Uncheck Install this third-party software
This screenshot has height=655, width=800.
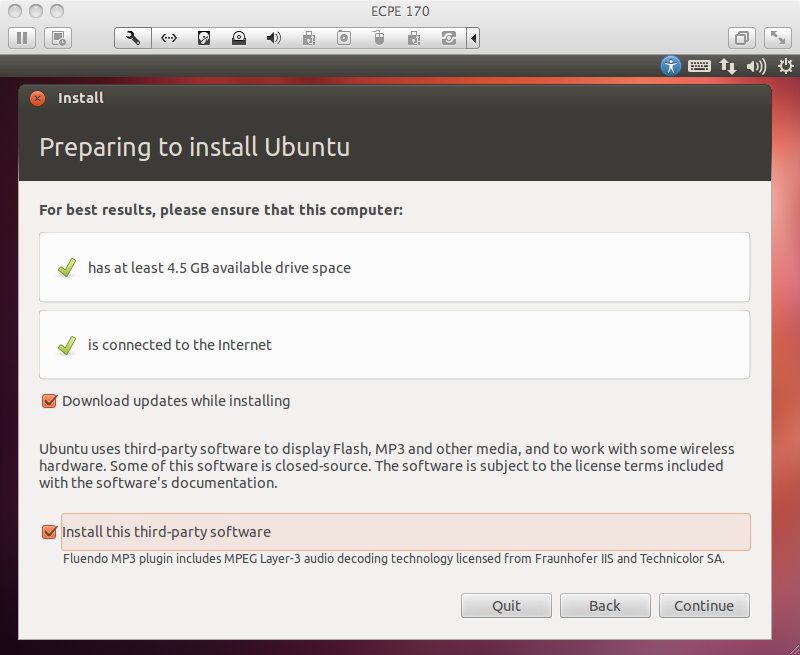(x=48, y=532)
